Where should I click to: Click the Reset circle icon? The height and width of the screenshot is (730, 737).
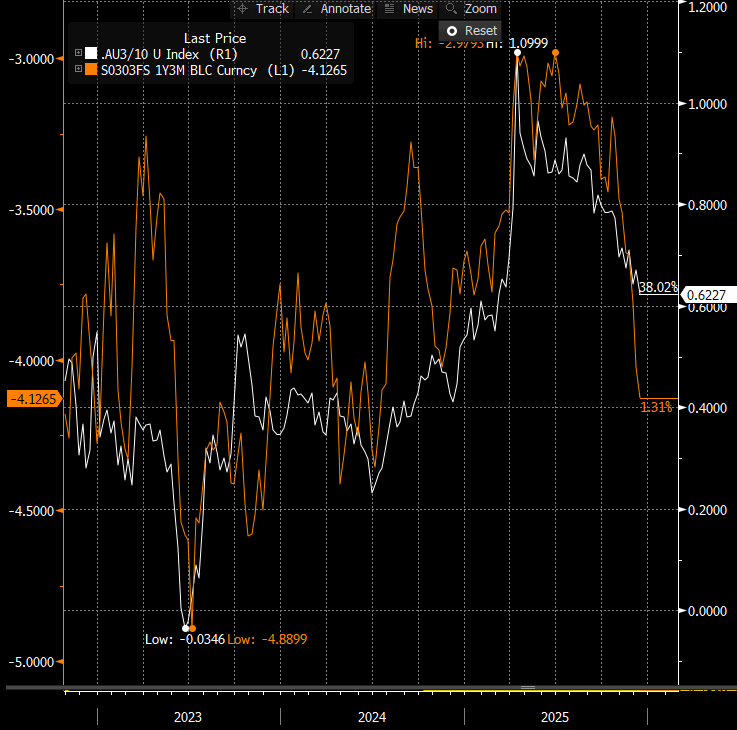[452, 31]
